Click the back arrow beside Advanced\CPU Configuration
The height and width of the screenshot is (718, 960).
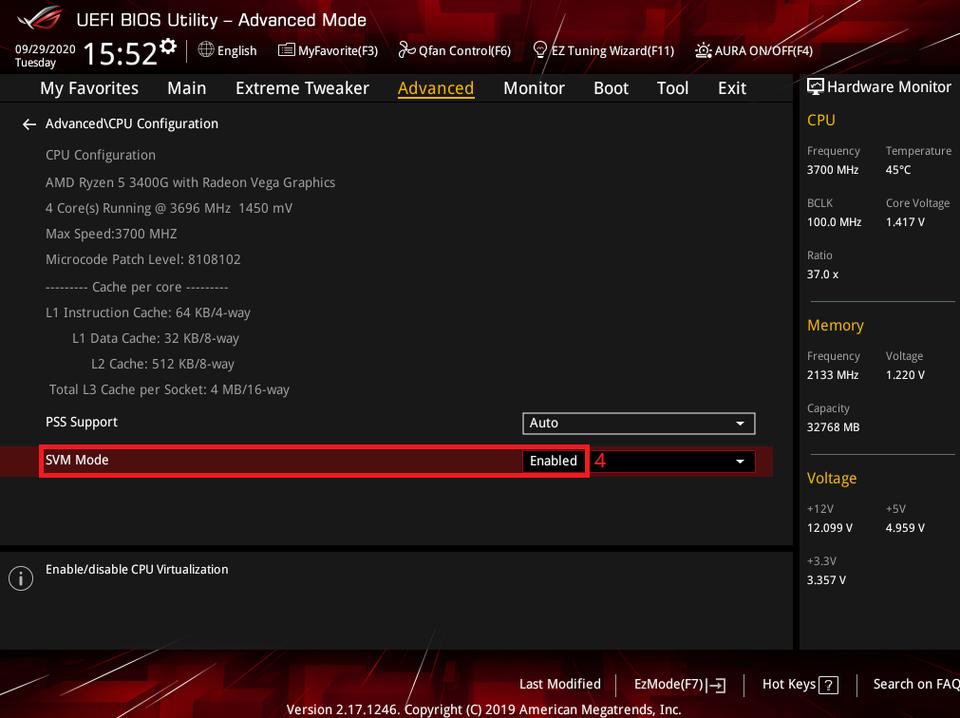click(x=29, y=124)
